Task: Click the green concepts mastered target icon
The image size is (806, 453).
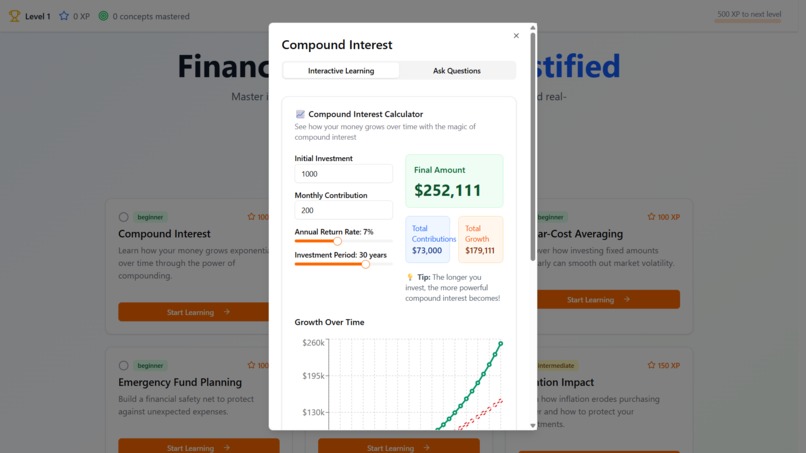Action: coord(103,16)
